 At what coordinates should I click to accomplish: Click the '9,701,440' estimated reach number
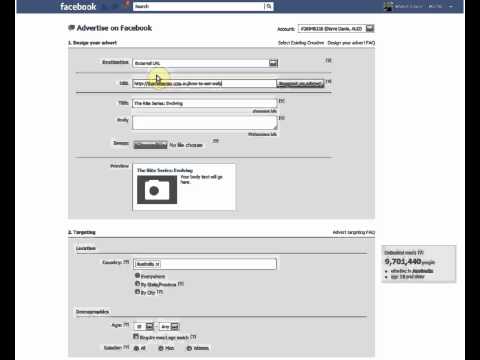coord(403,261)
